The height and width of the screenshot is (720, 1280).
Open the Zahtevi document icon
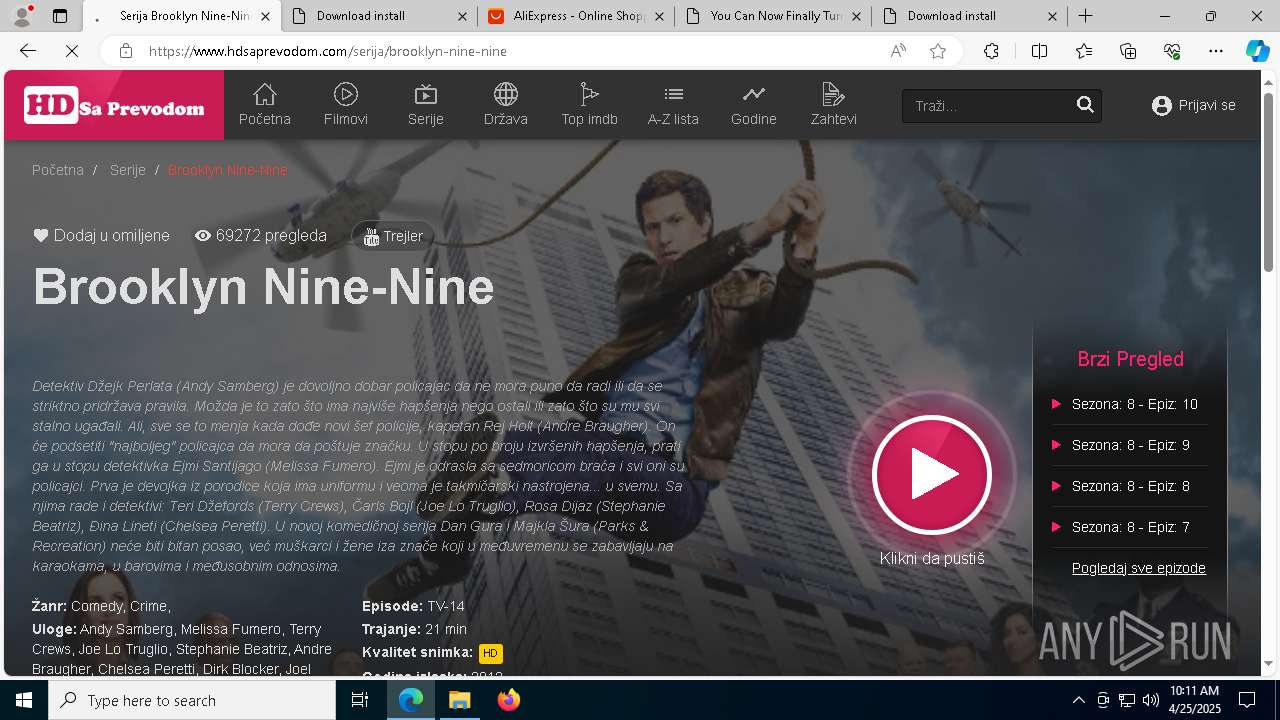(x=833, y=105)
